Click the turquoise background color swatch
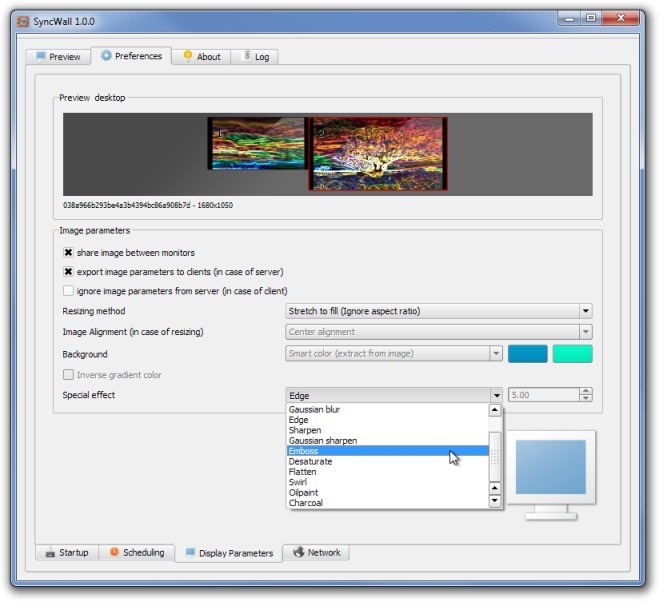The height and width of the screenshot is (602, 660). (x=572, y=354)
